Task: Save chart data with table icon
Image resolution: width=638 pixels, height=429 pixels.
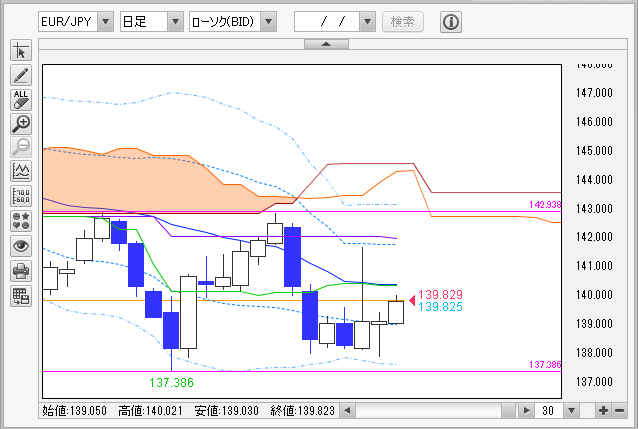Action: coord(21,296)
